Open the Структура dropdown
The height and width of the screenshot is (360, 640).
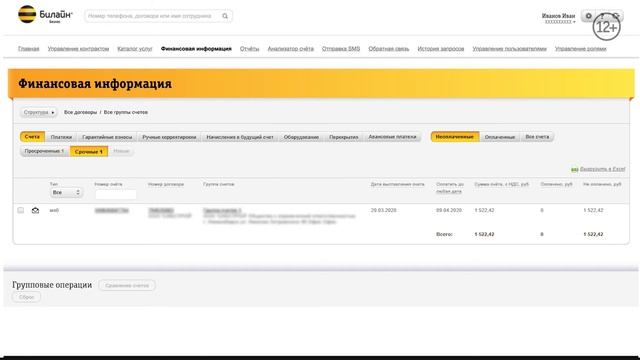(x=39, y=112)
